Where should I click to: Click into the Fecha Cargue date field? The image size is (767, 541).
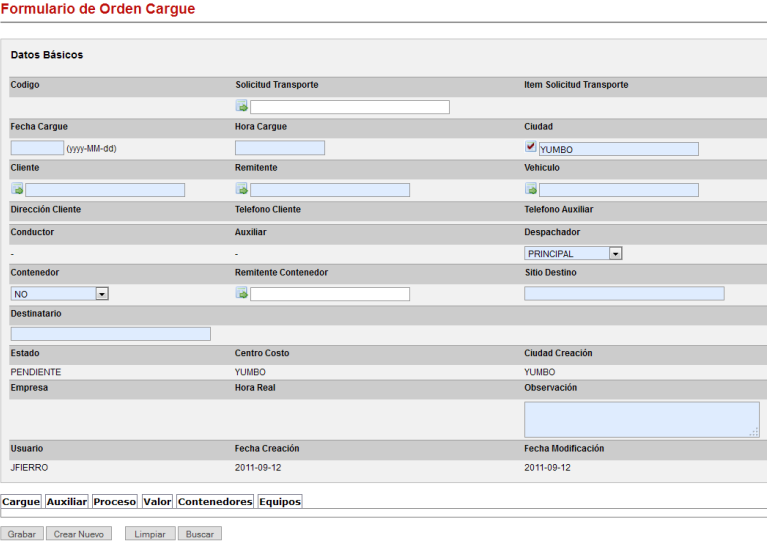37,148
